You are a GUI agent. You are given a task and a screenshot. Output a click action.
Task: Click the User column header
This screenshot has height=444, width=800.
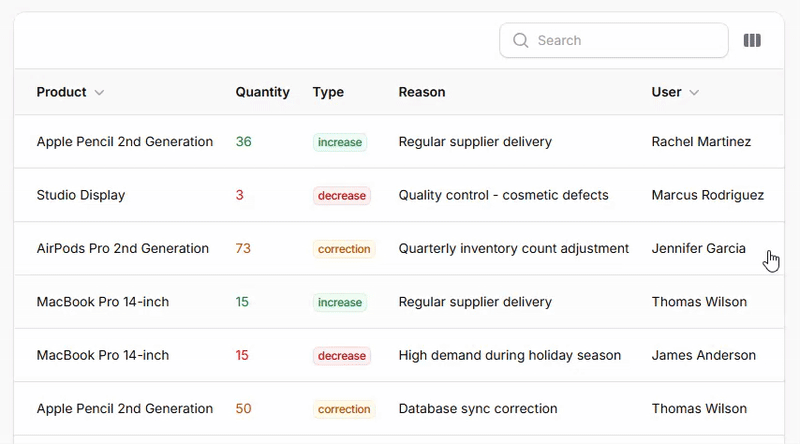click(666, 92)
